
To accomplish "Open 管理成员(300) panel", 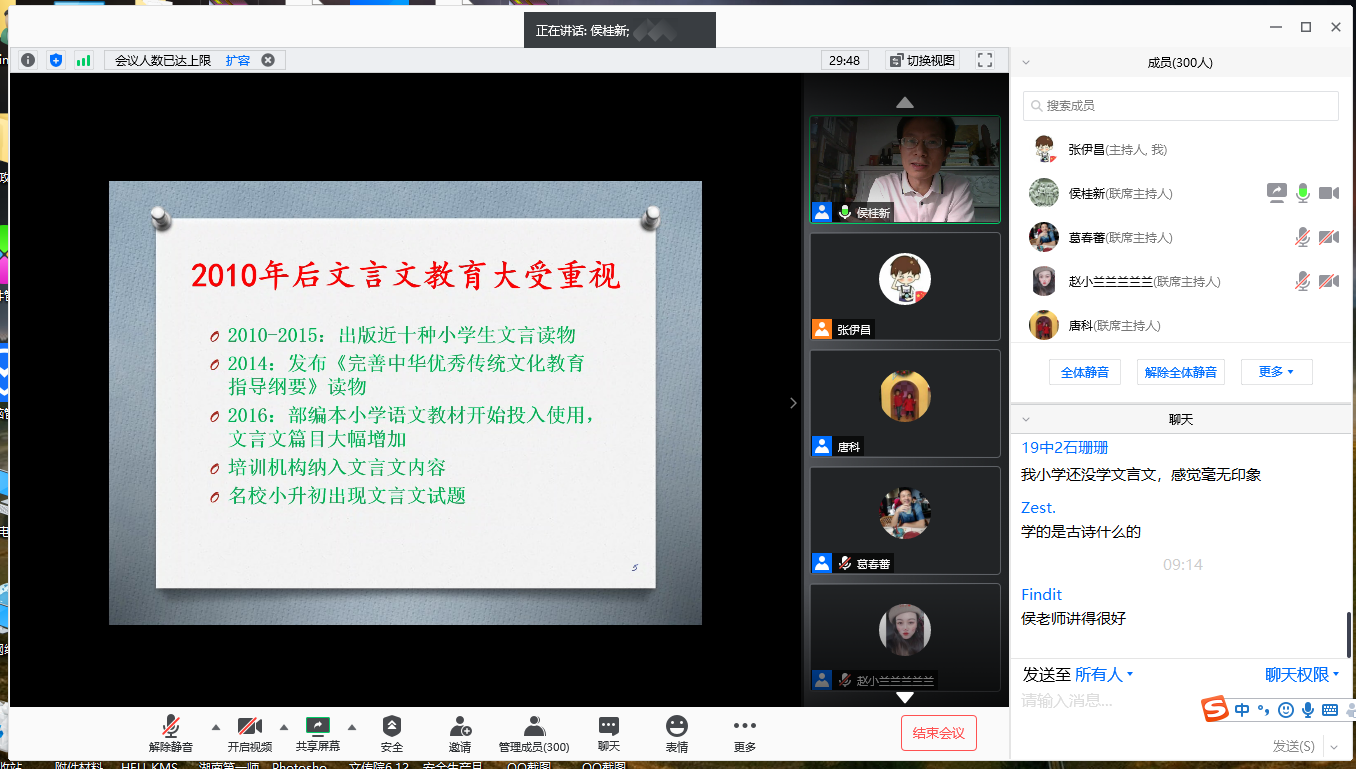I will pyautogui.click(x=534, y=733).
